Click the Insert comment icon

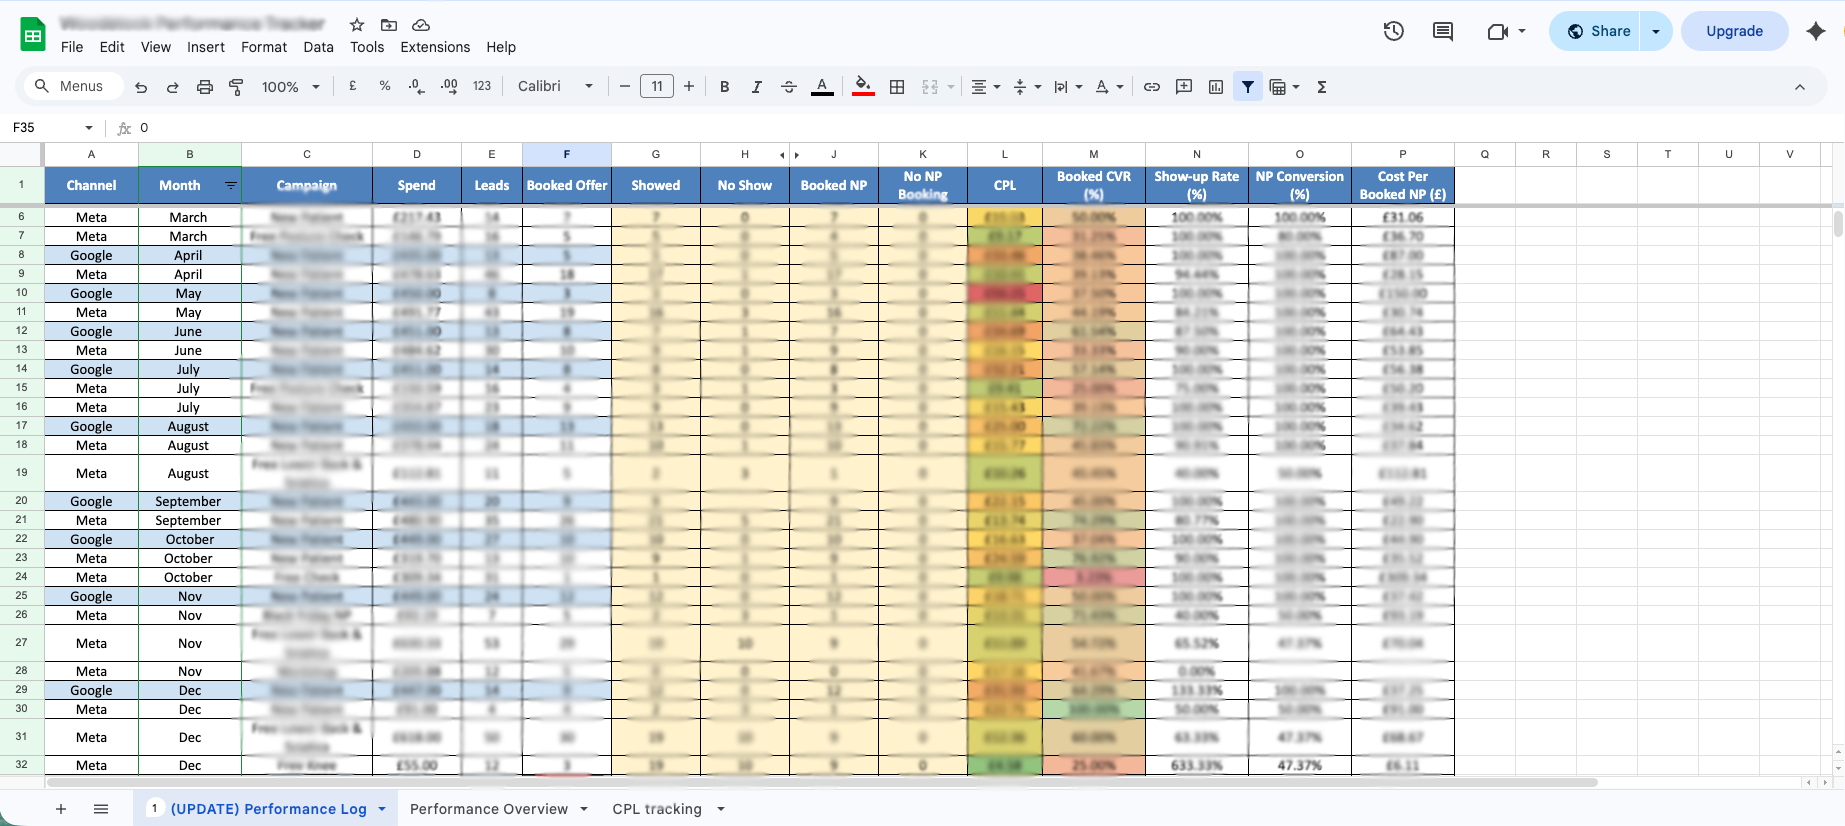(1184, 87)
